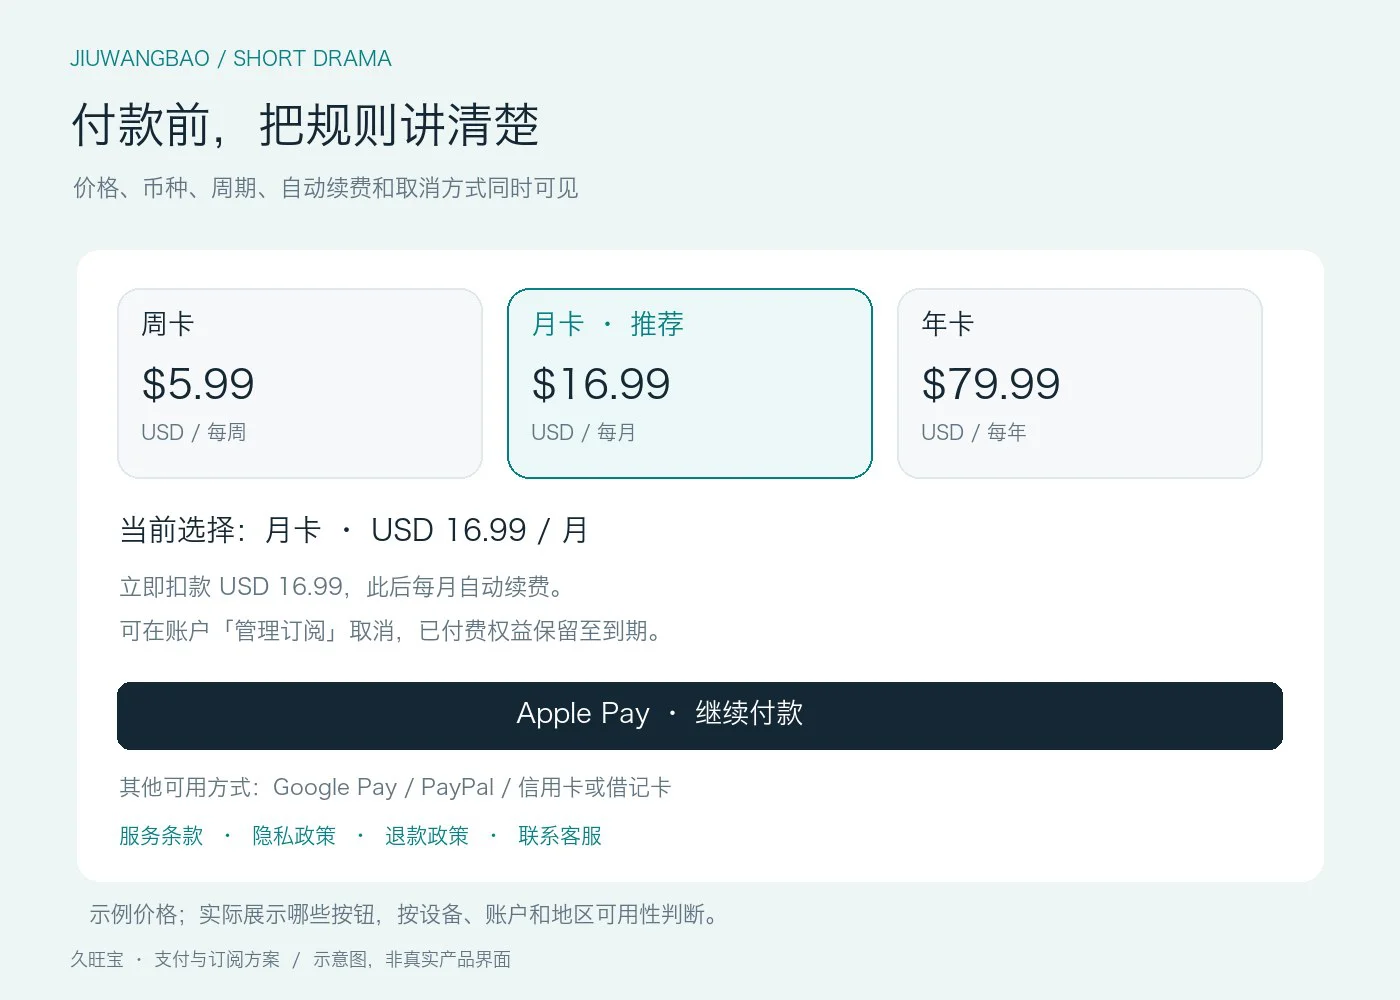Screen dimensions: 1400x1000
Task: Click the text 立即扣款 USD 16.99，此后每月自动续费。
Action: pyautogui.click(x=342, y=587)
